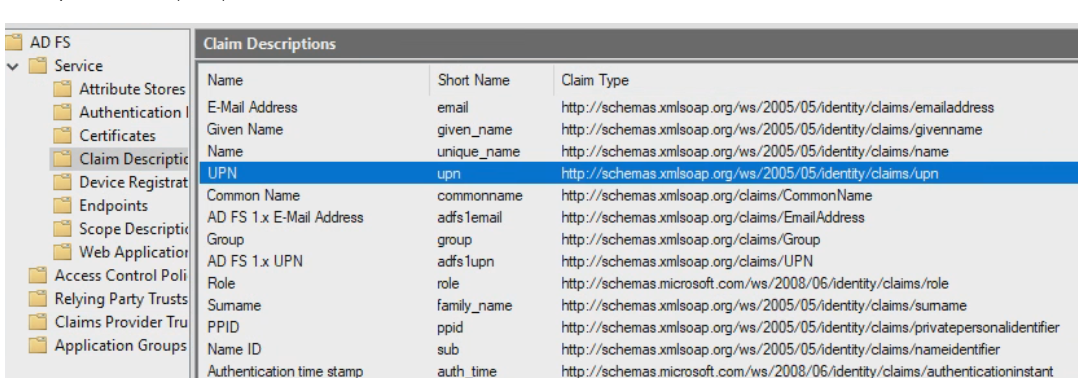Select the Group claim row
This screenshot has width=1078, height=378.
(x=639, y=239)
